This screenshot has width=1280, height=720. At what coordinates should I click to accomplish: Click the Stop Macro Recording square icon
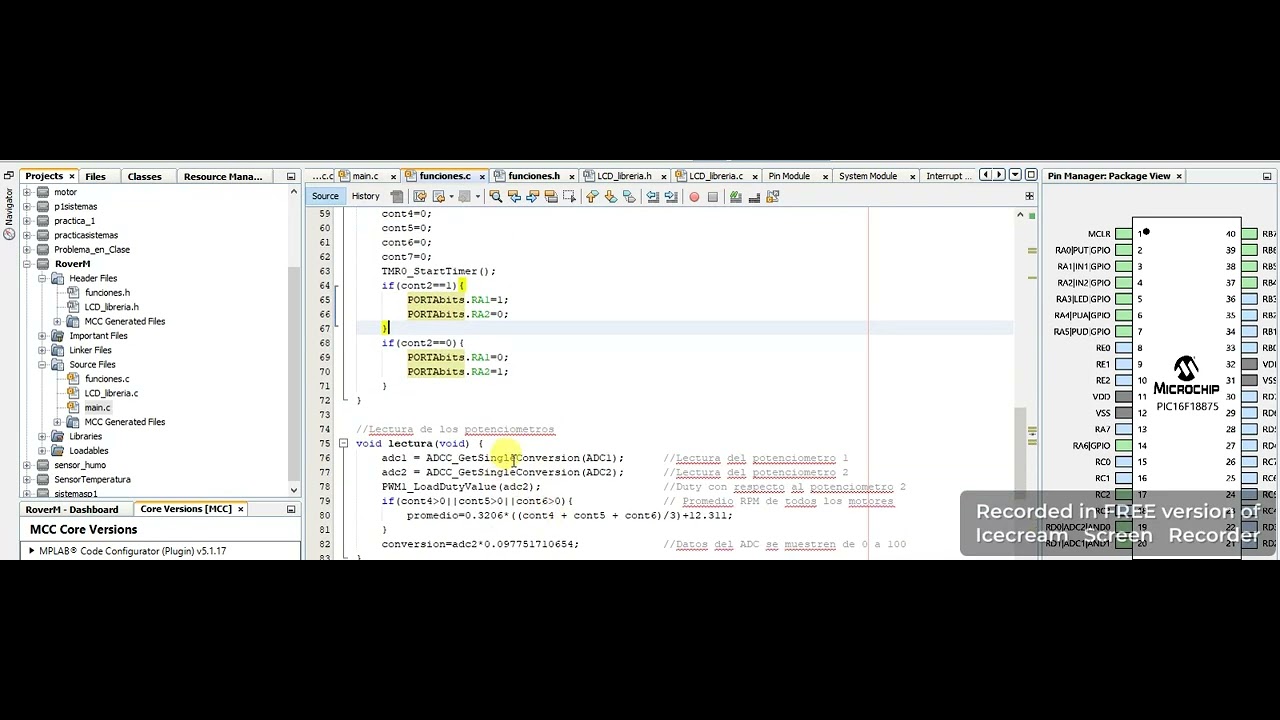pos(713,197)
